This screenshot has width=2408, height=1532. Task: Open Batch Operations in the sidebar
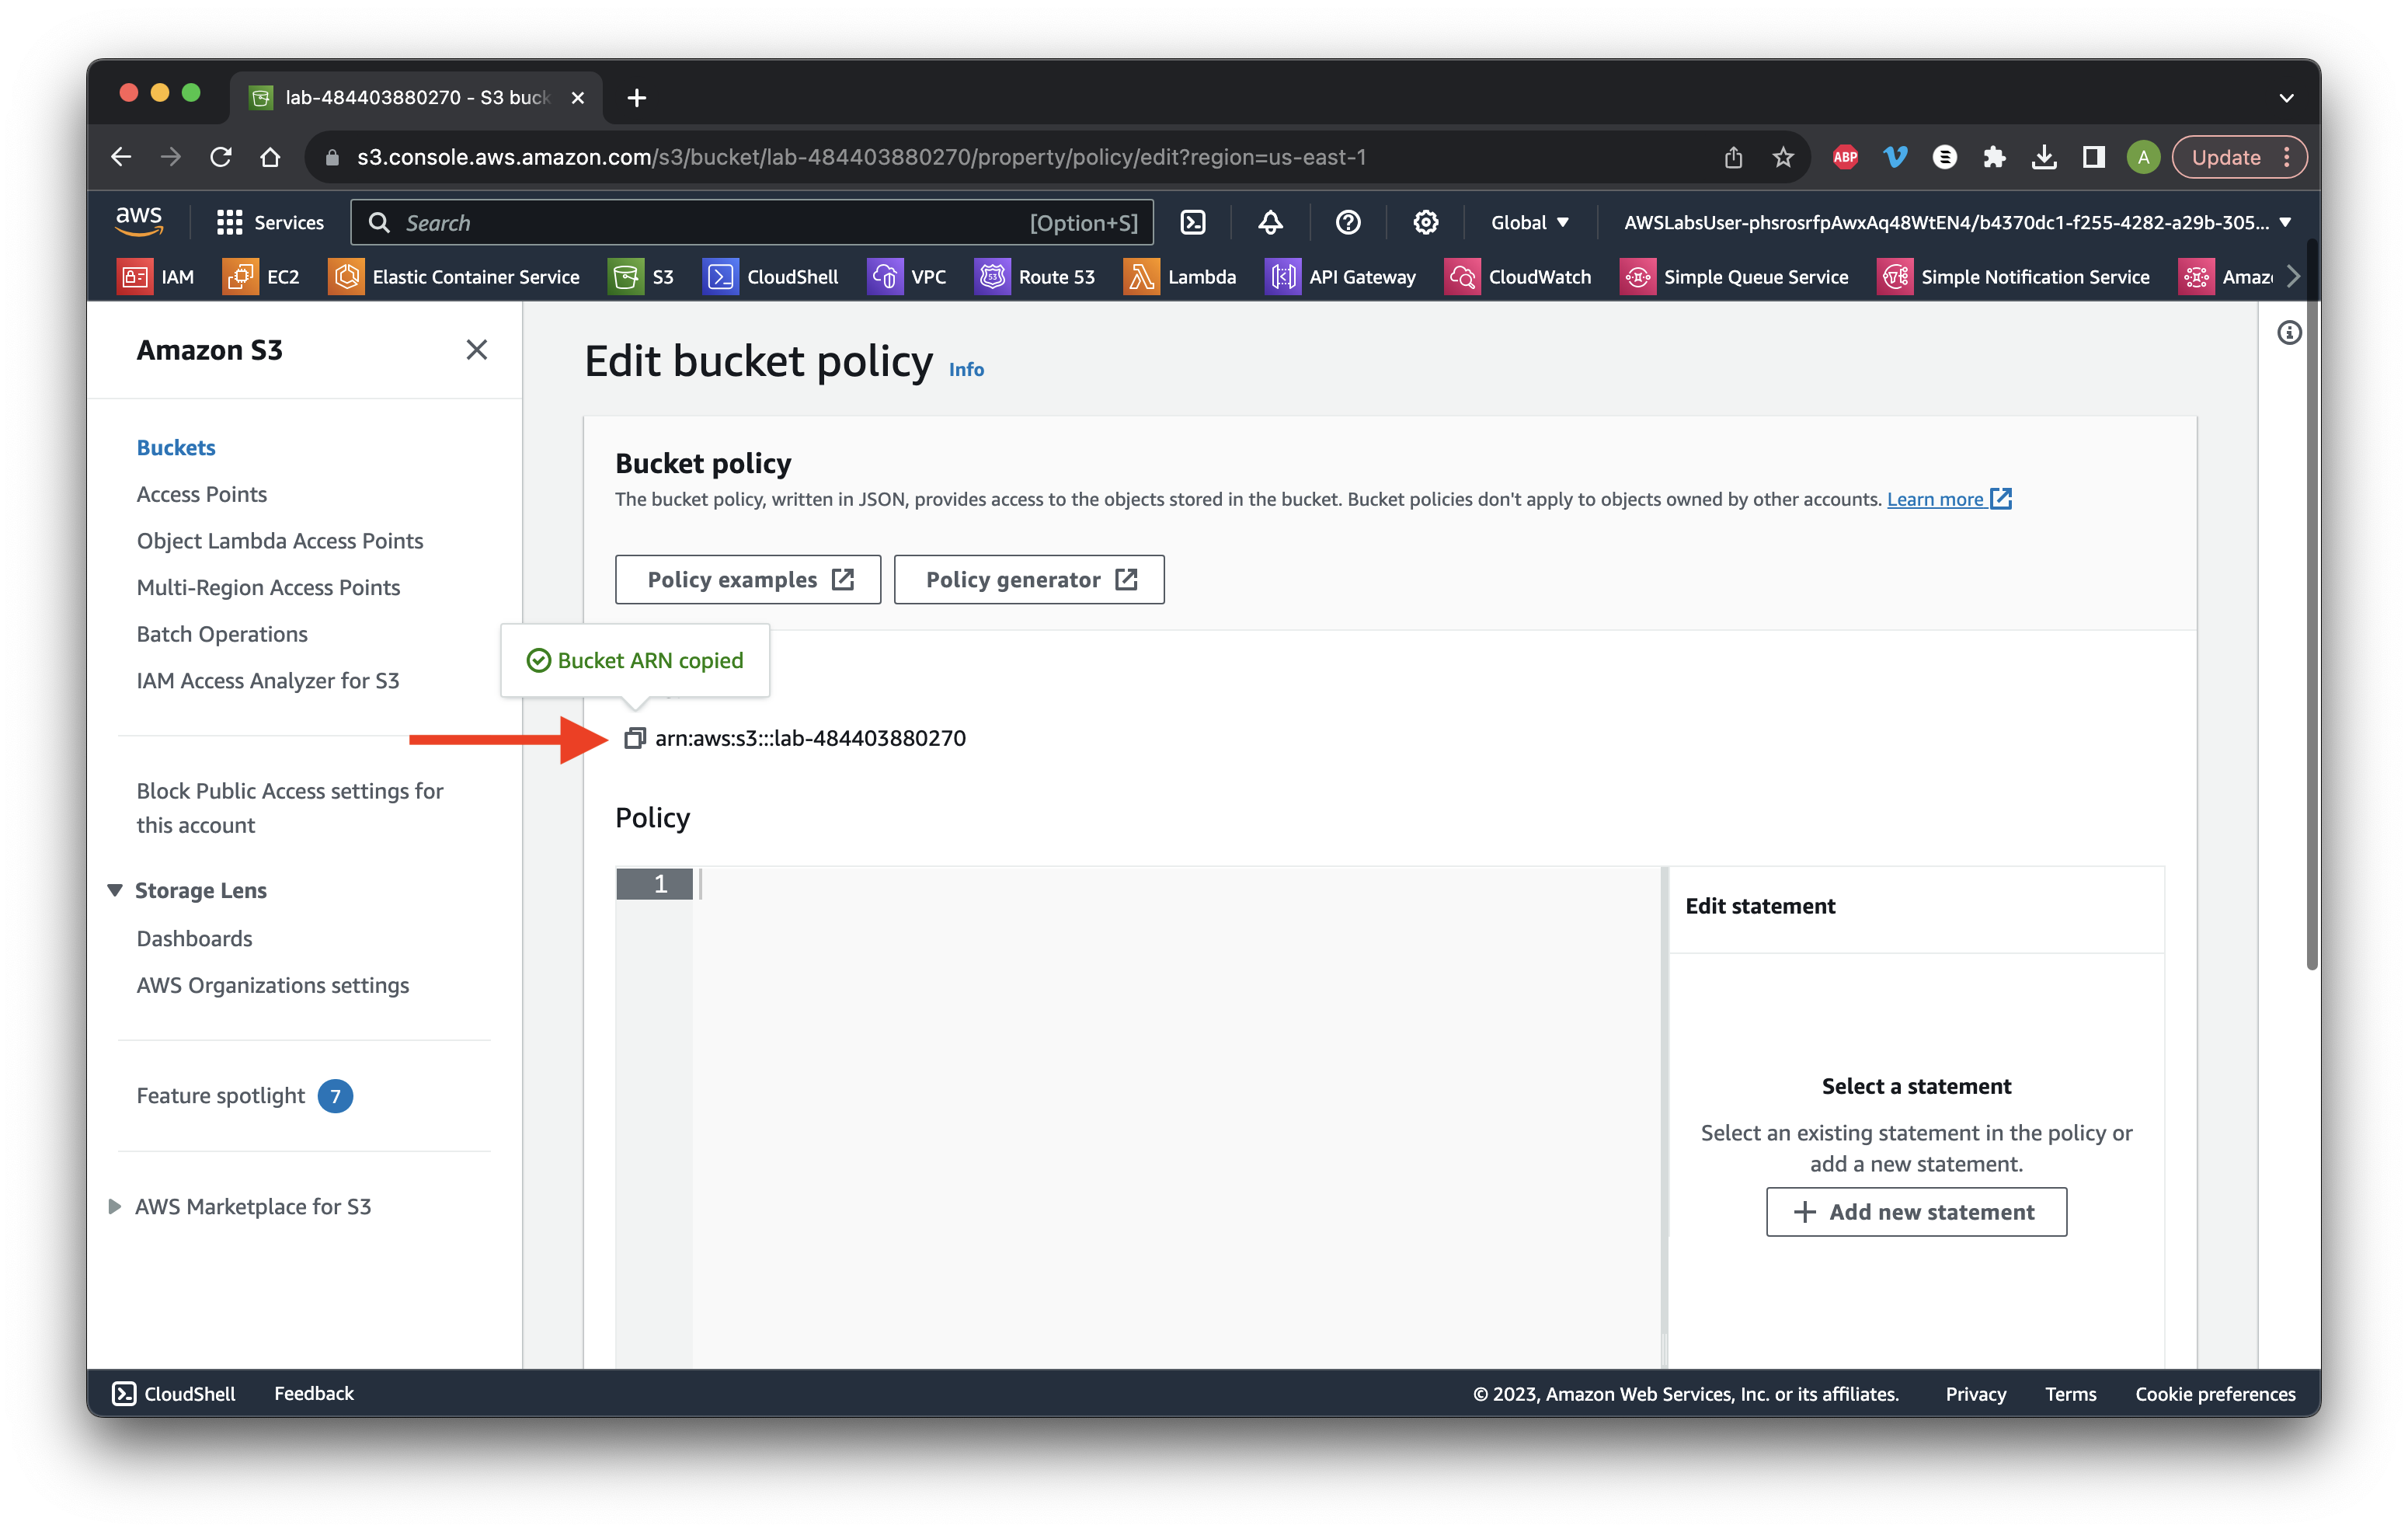coord(222,633)
